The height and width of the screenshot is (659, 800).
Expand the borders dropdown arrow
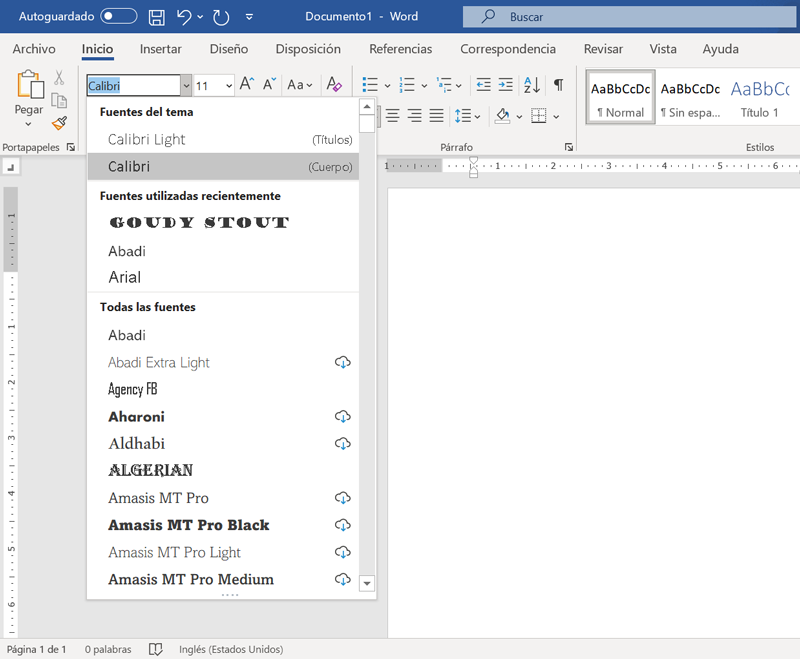coord(556,117)
